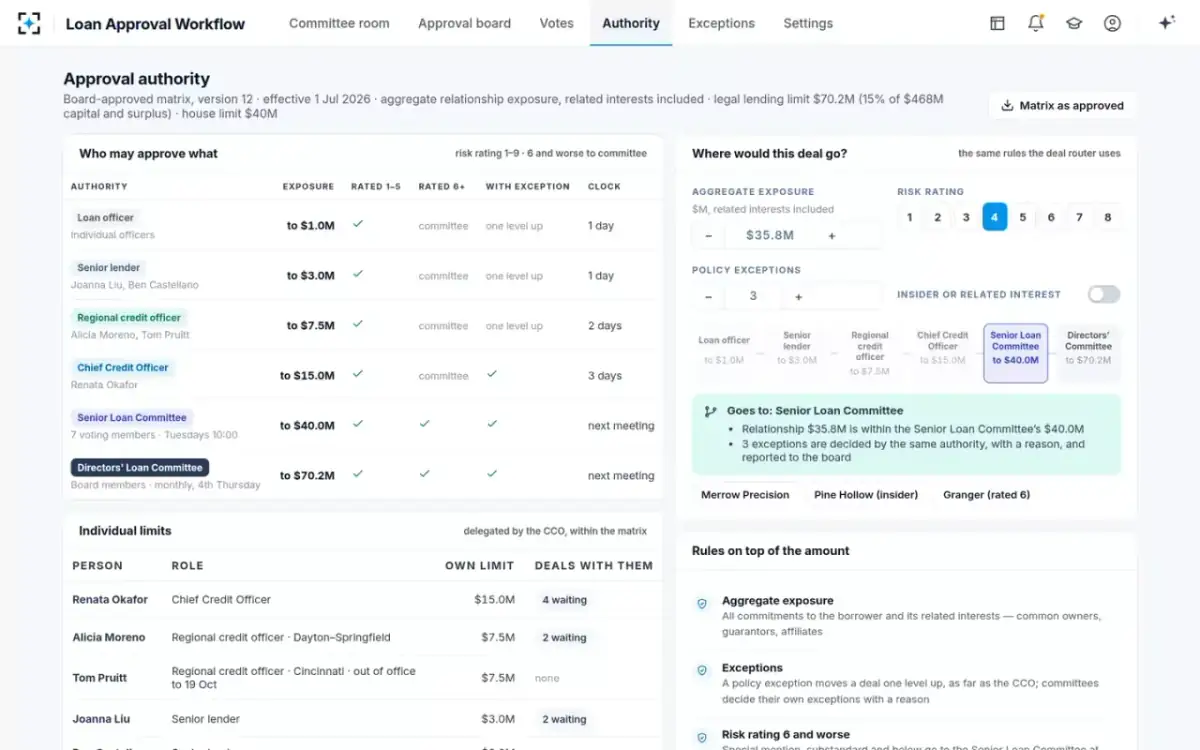Select risk rating 2
1200x750 pixels.
(x=937, y=217)
